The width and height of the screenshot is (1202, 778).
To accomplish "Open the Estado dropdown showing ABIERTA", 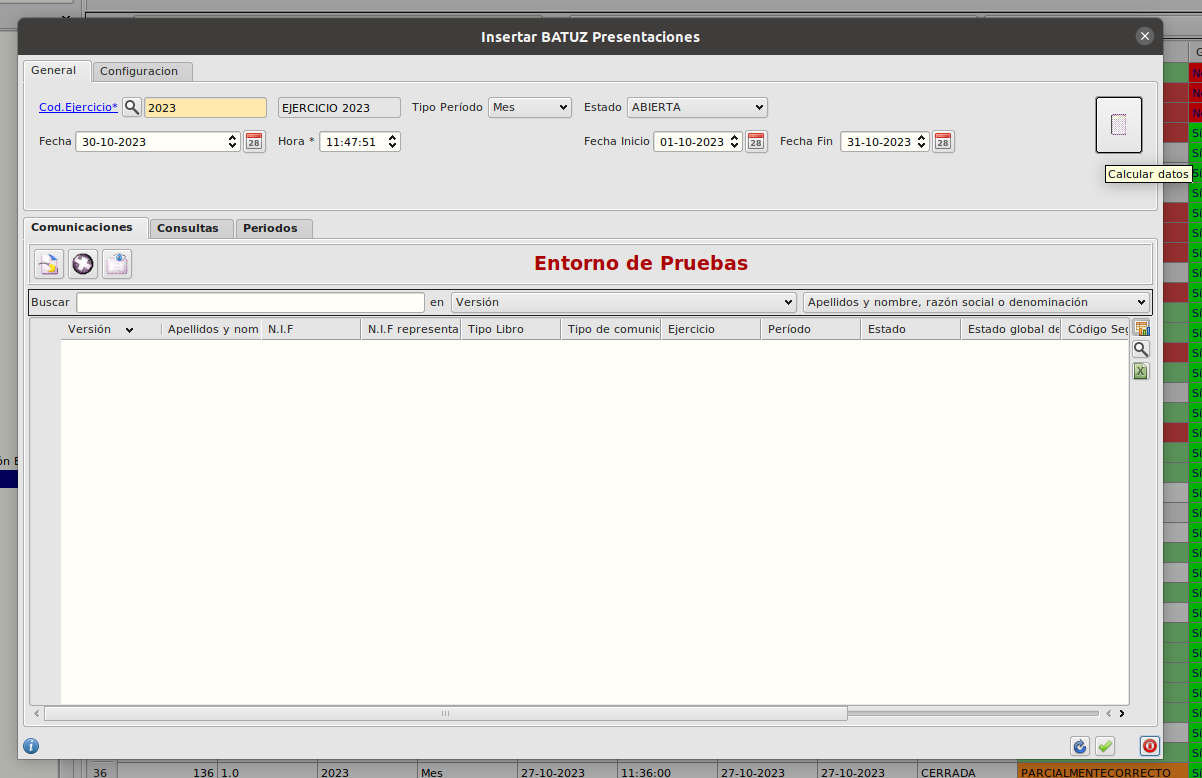I will click(x=697, y=107).
